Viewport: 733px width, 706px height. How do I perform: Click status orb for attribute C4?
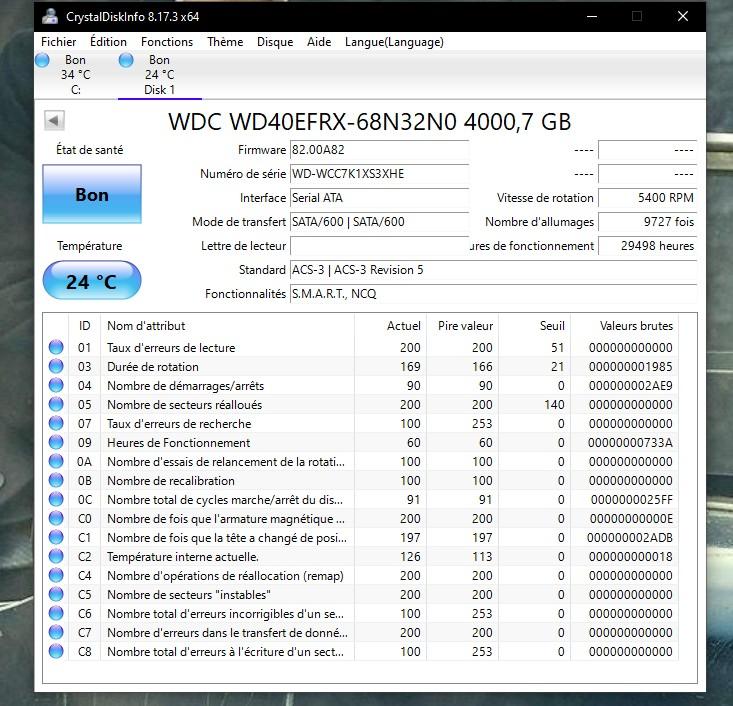56,575
